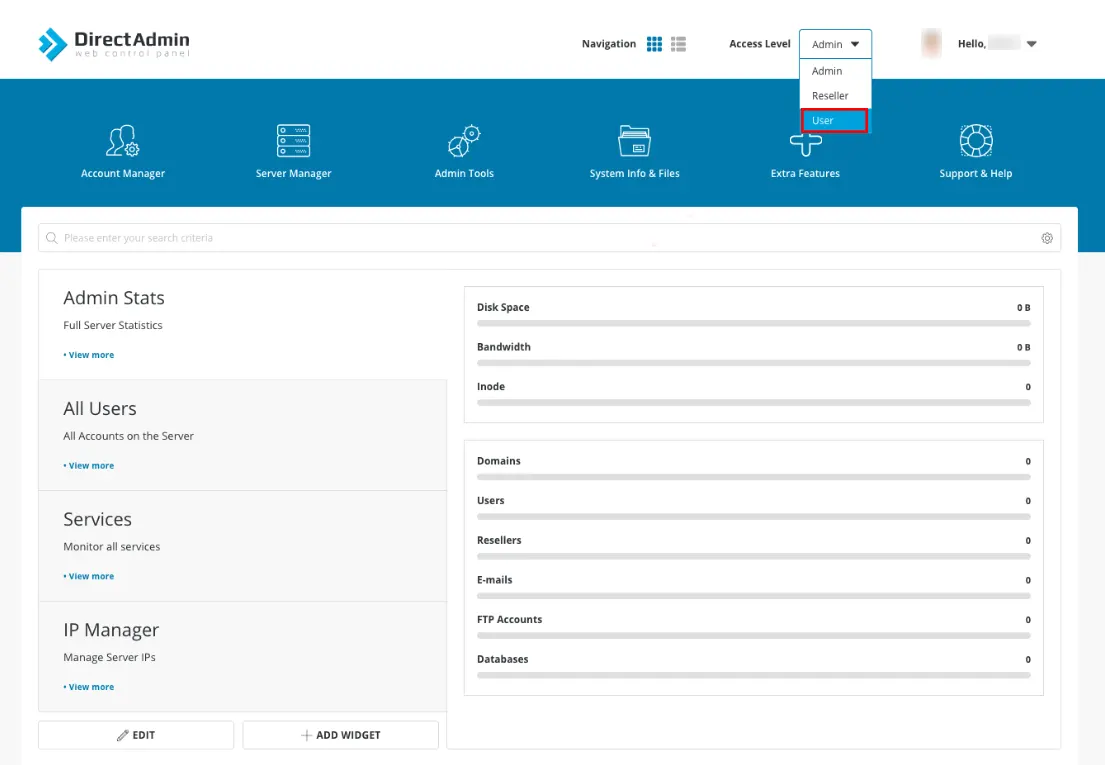Open the Admin Tools section

[463, 151]
